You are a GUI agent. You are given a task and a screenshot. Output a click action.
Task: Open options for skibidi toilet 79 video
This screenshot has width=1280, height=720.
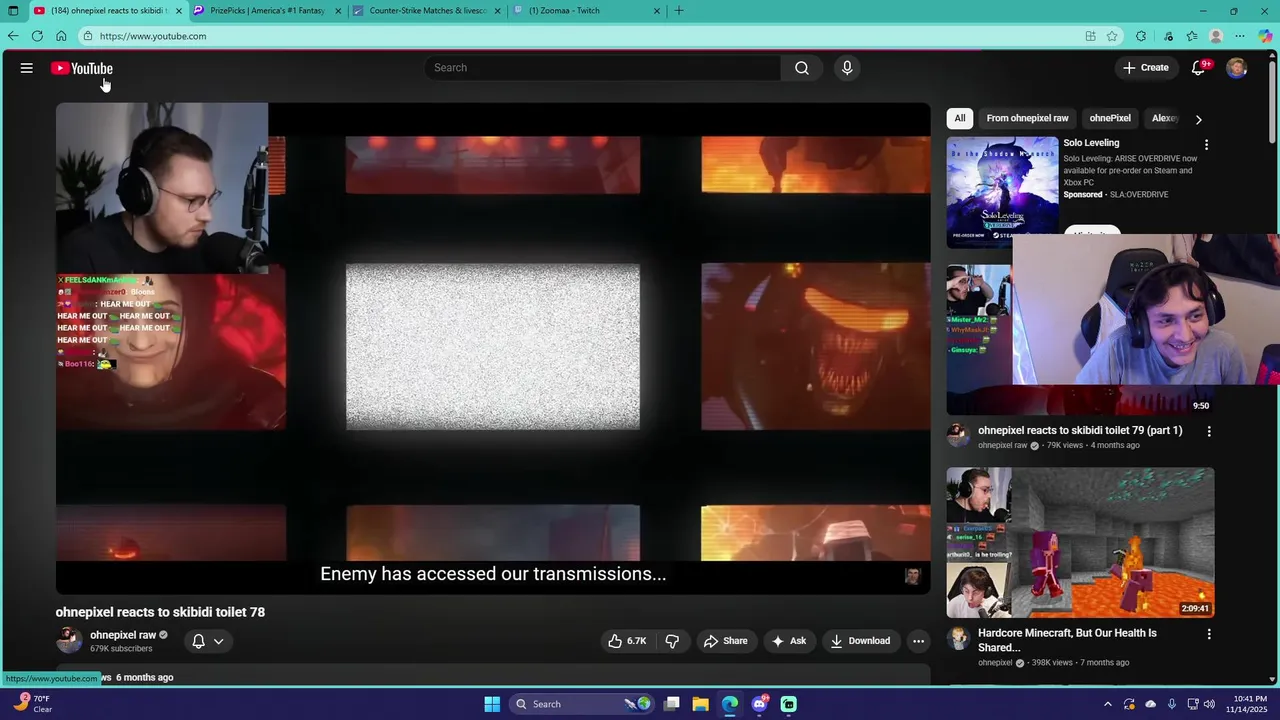click(1209, 432)
